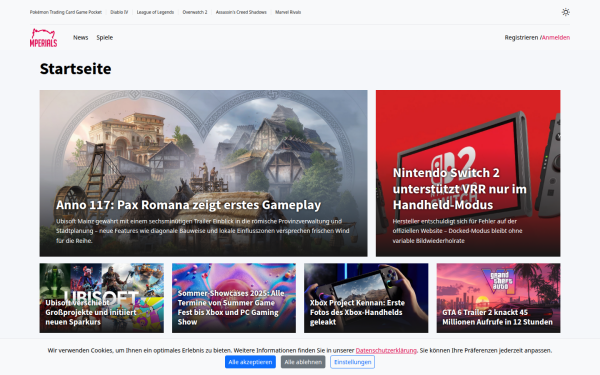Click the Anmelden link
The height and width of the screenshot is (375, 600).
pyautogui.click(x=556, y=38)
